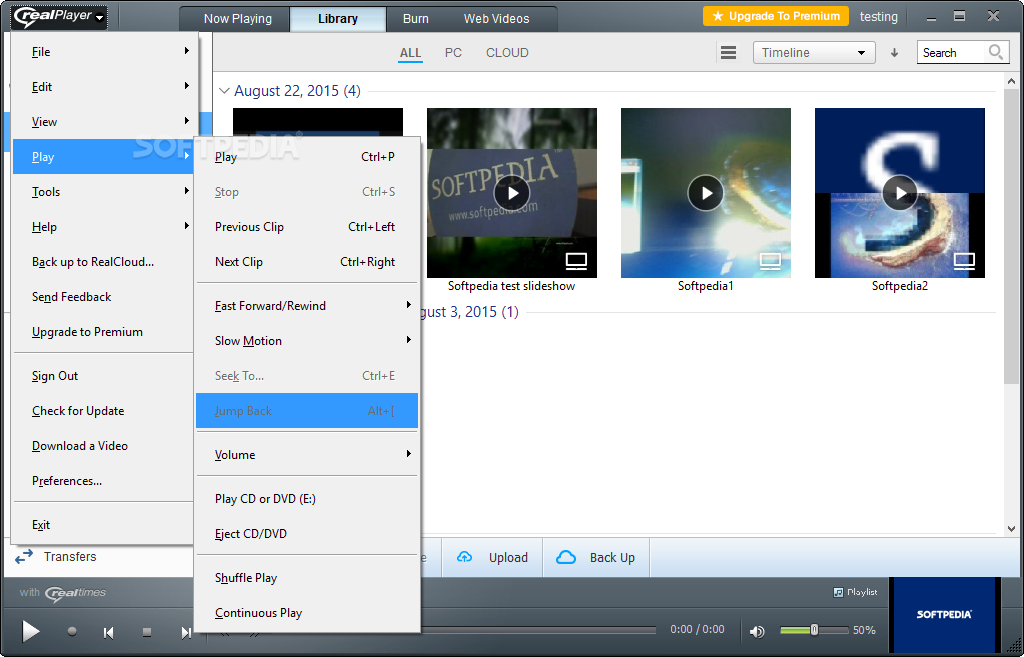Choose Exit from the menu
Screen dimensions: 1024x657
pos(103,525)
